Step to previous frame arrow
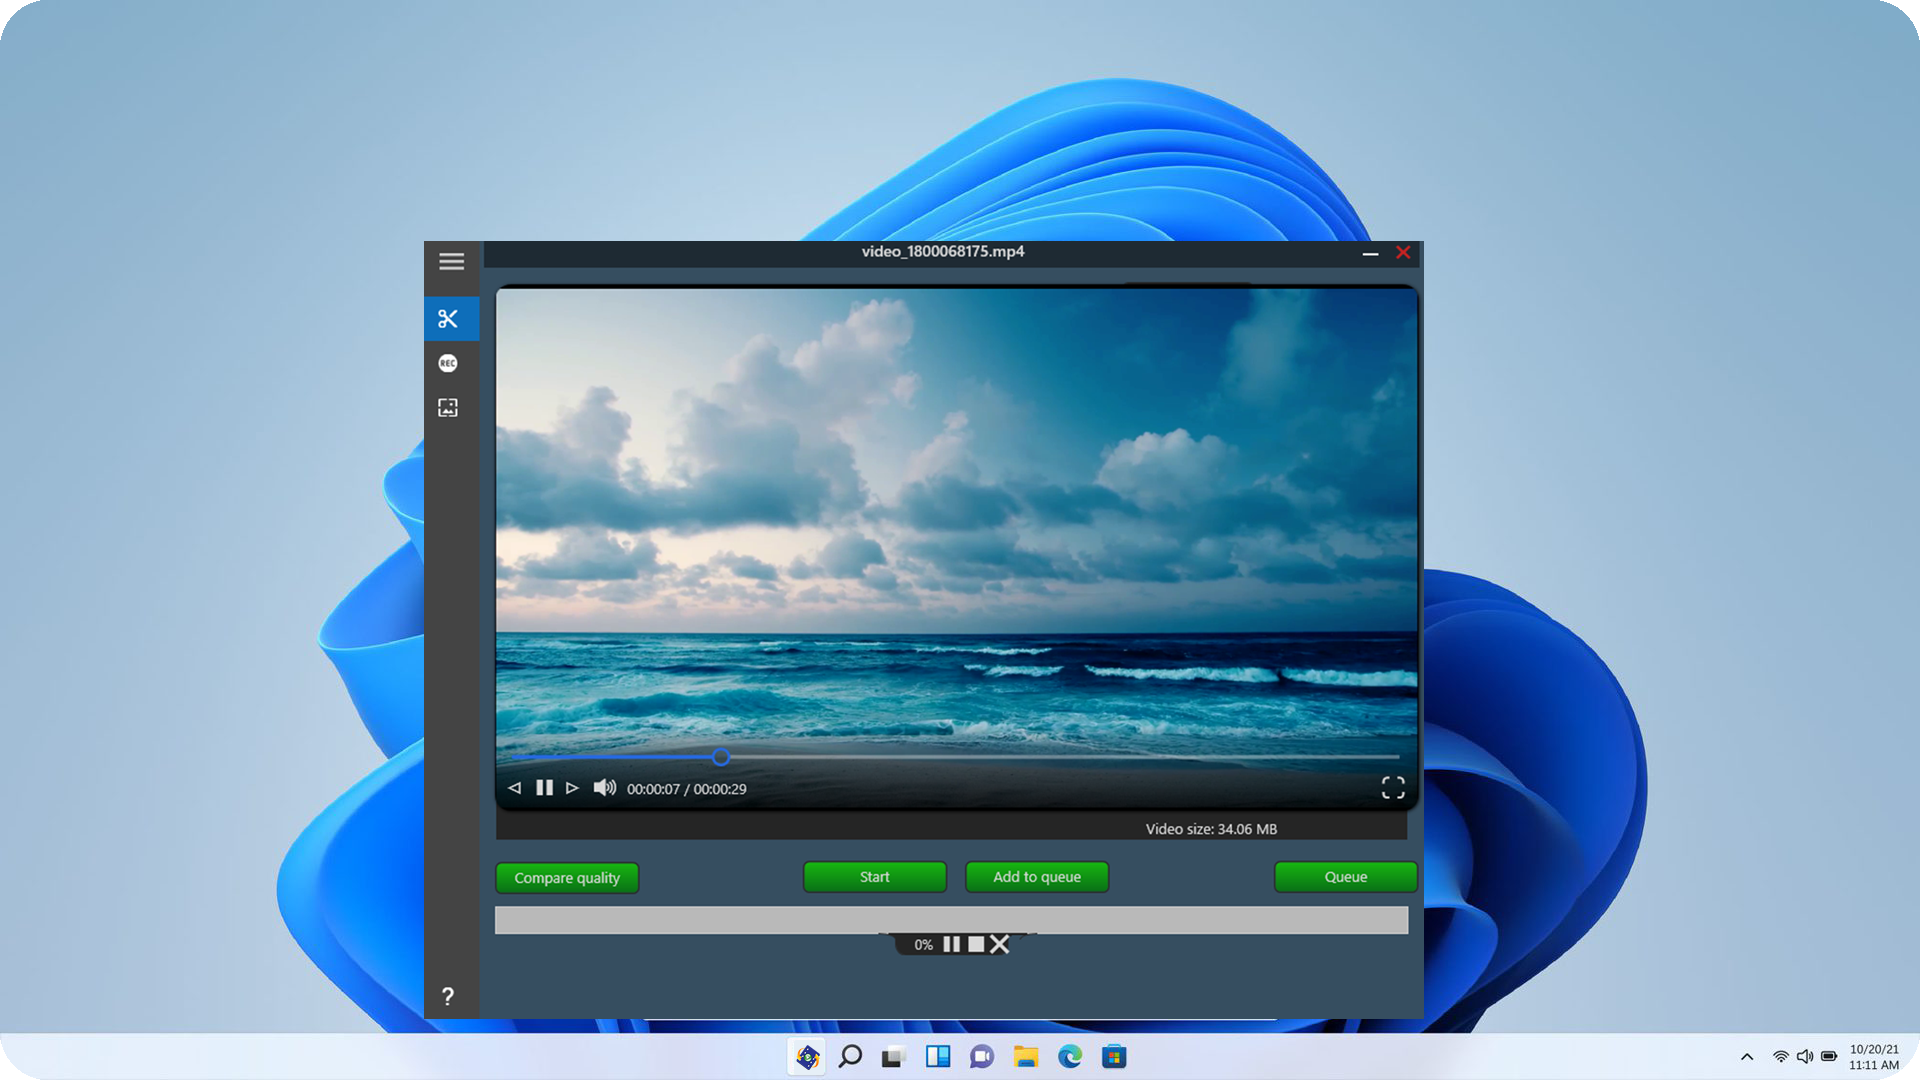This screenshot has height=1080, width=1920. click(514, 788)
